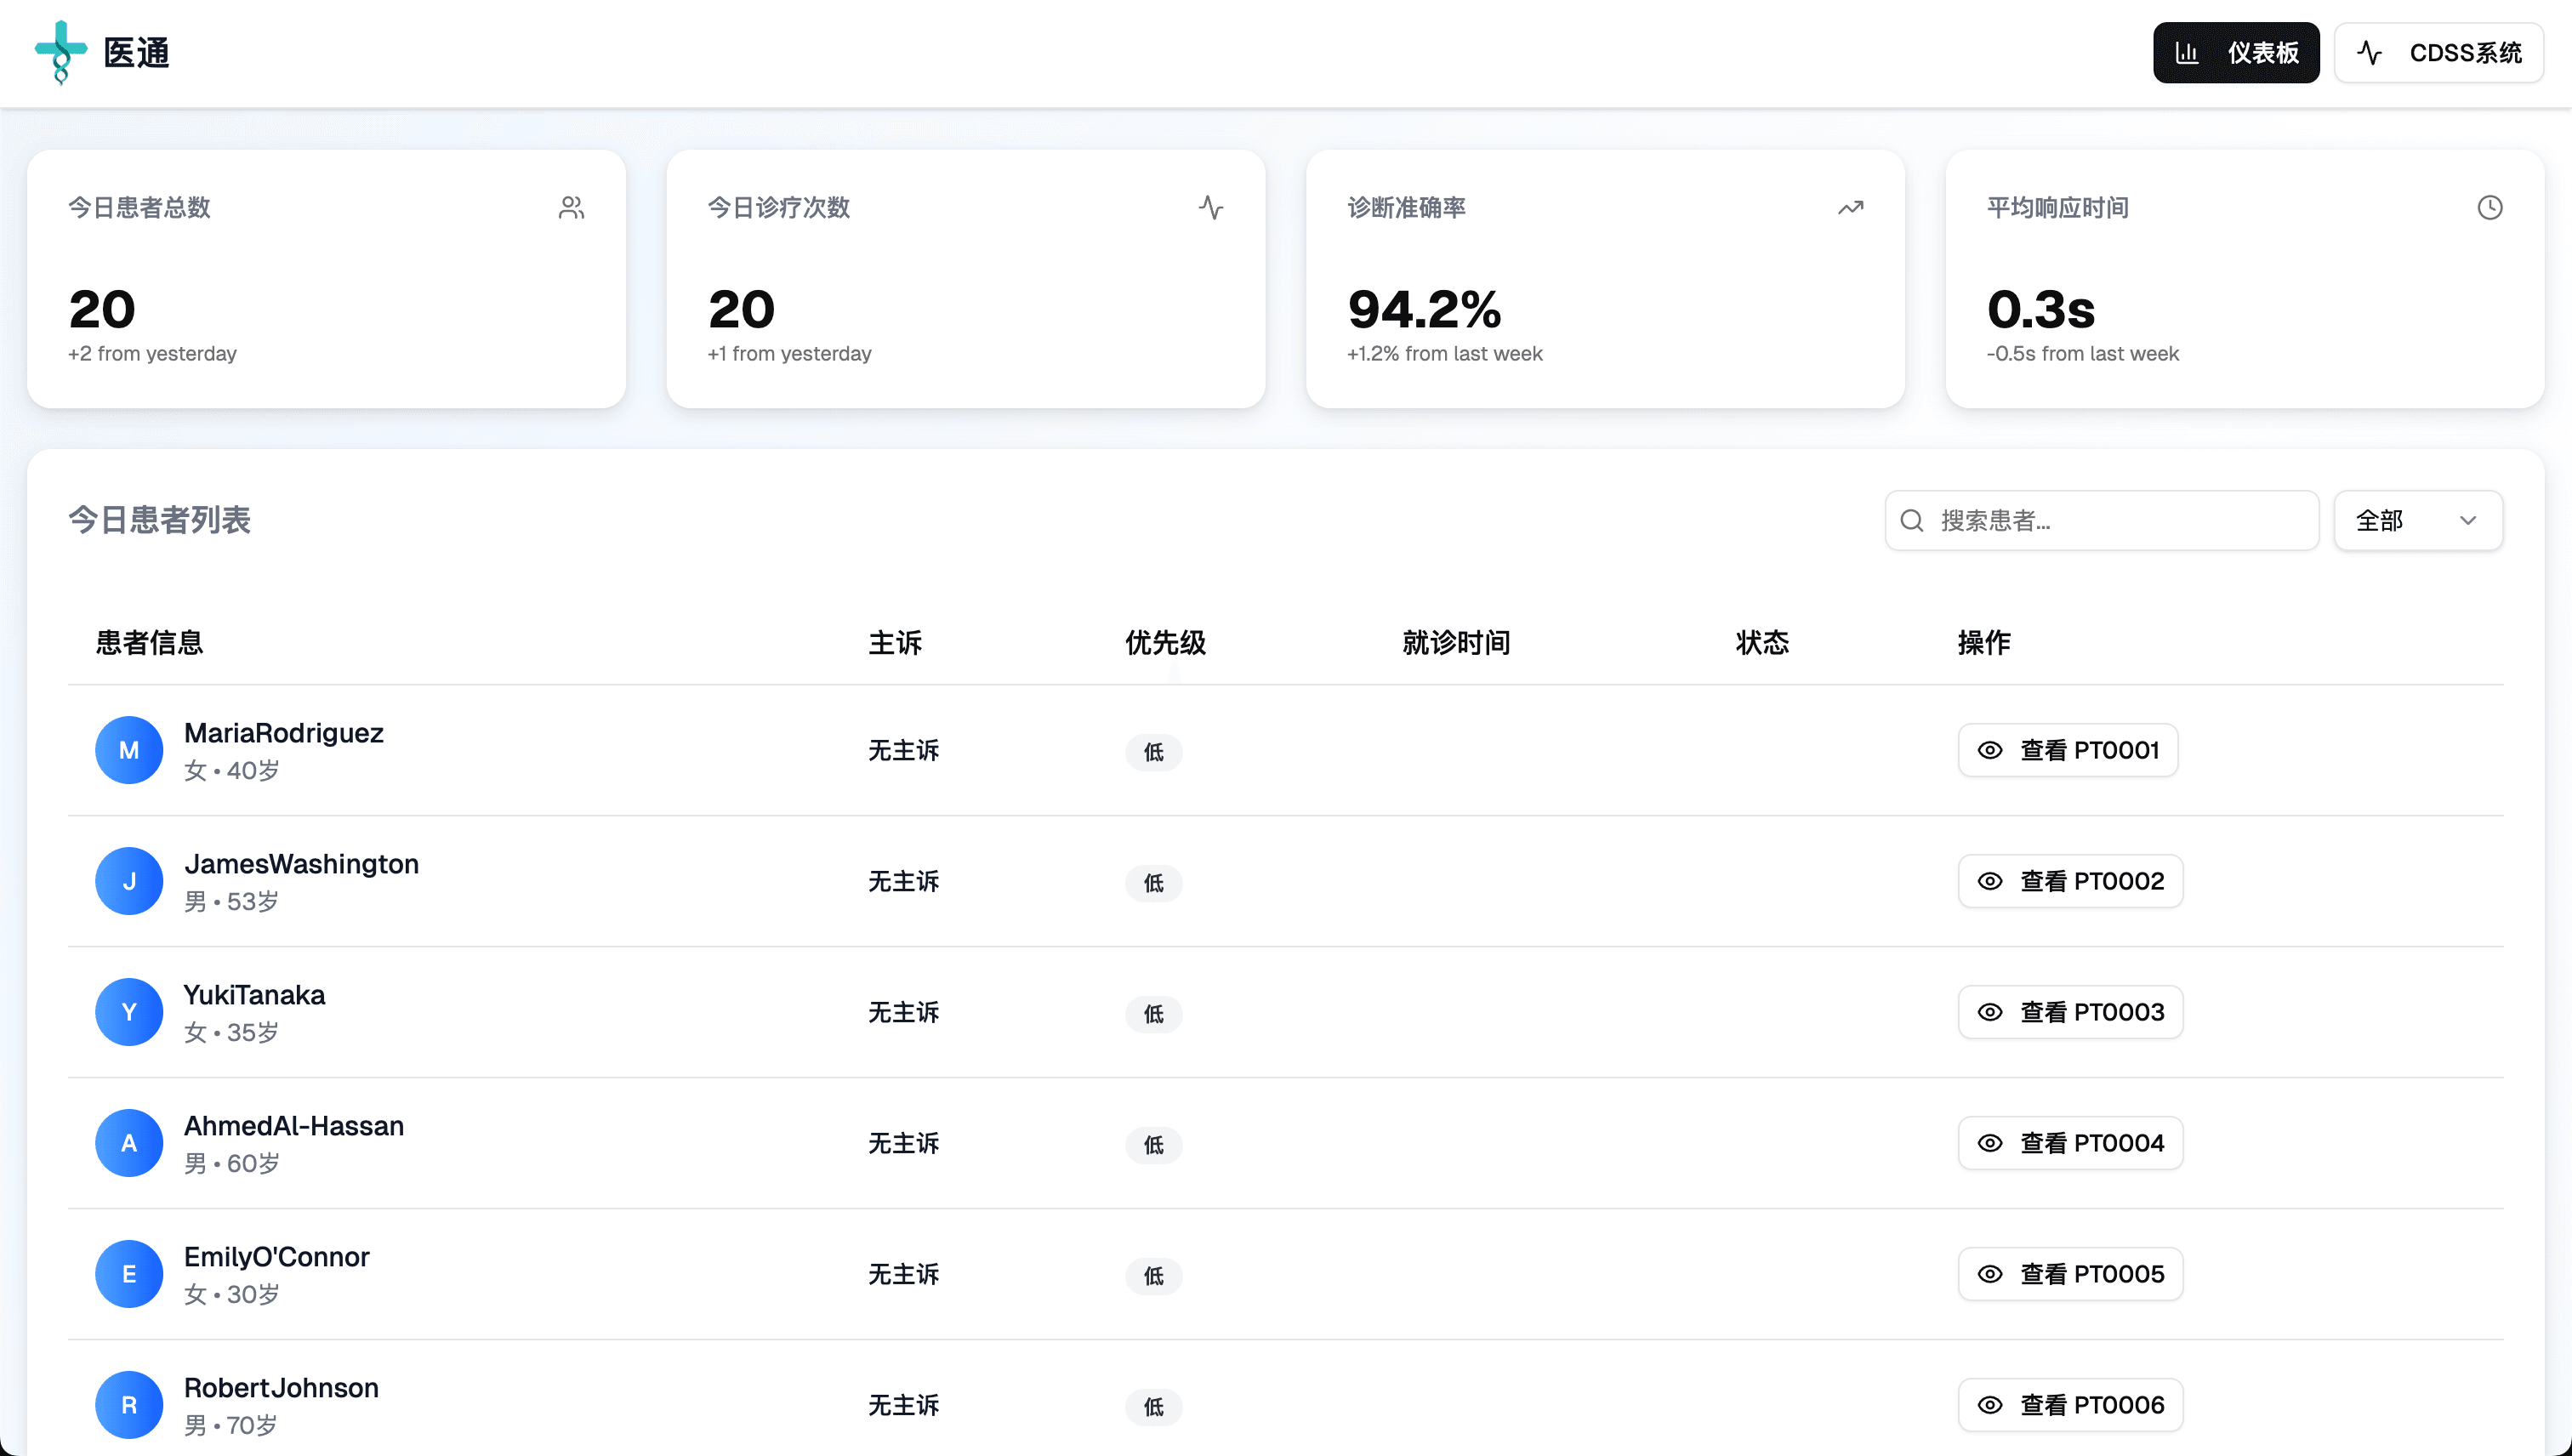This screenshot has height=1456, width=2572.
Task: Click the eye icon for PT0002
Action: tap(1990, 881)
